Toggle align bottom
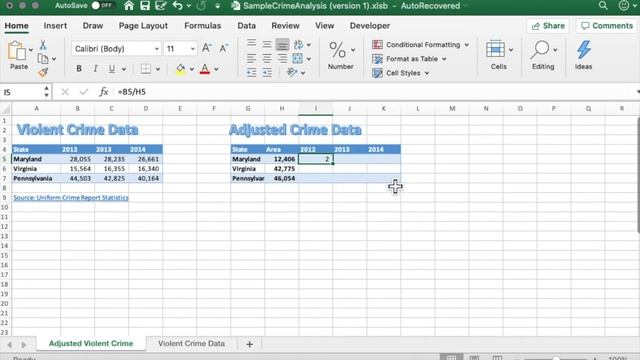Viewport: 640px width, 360px height. click(x=282, y=44)
